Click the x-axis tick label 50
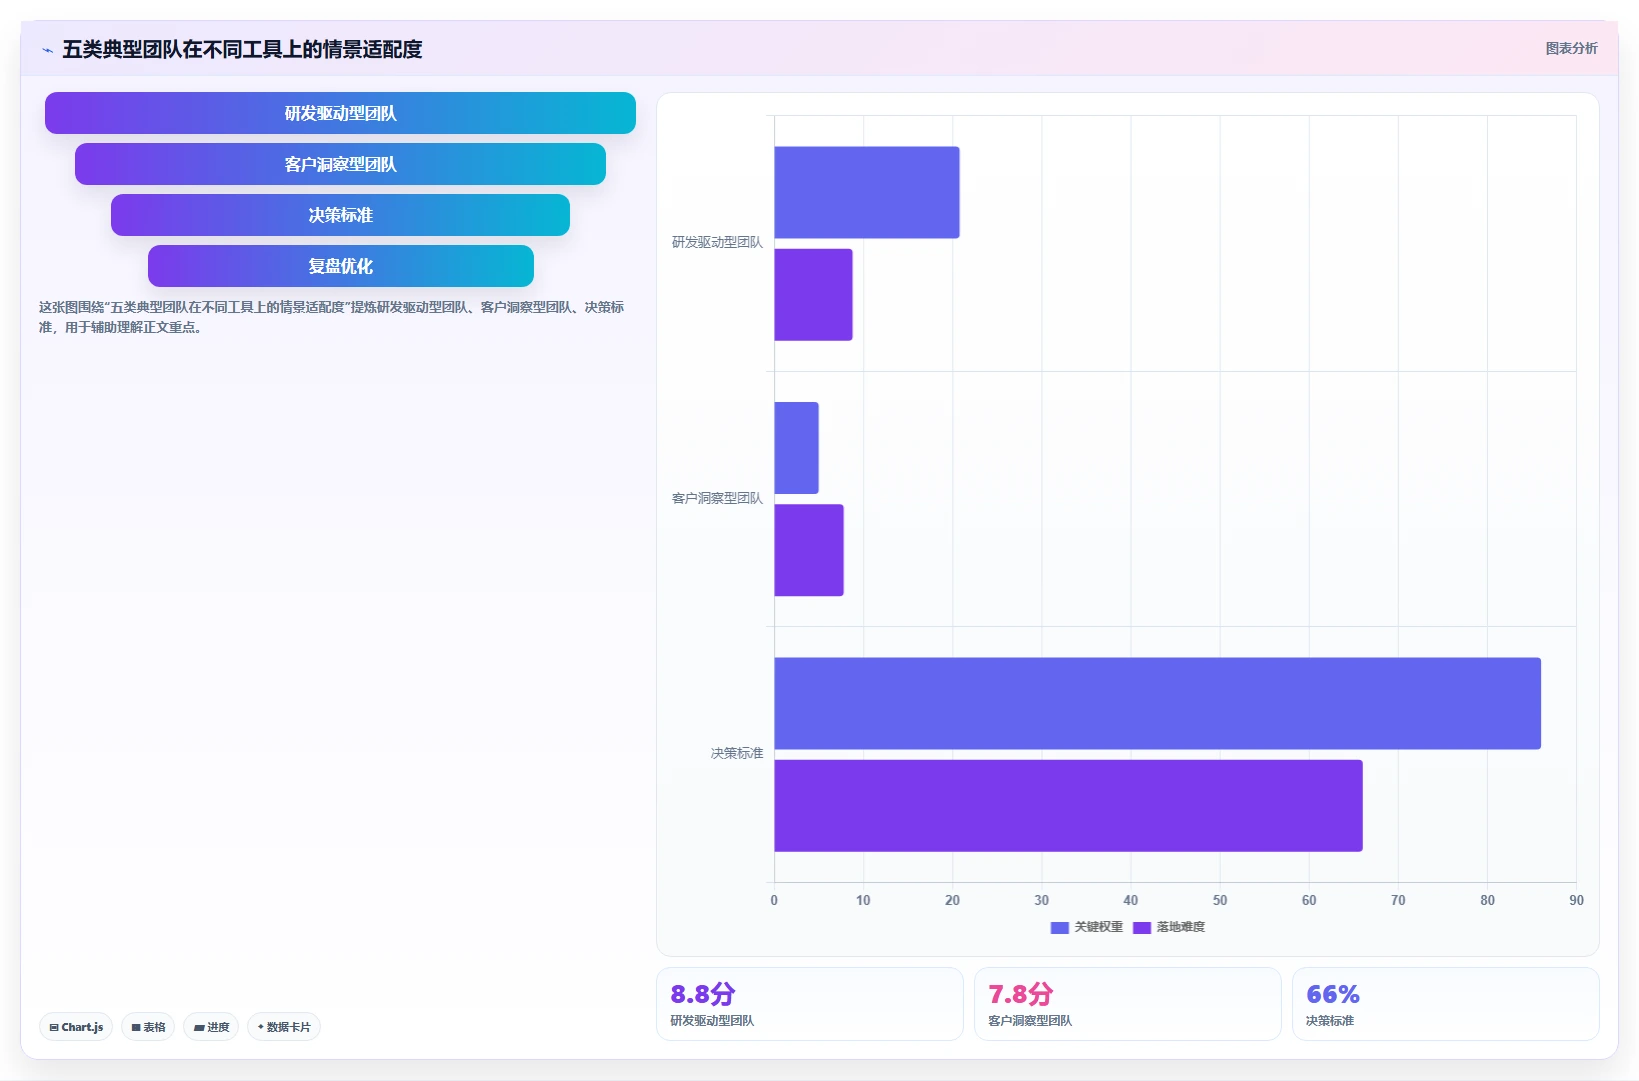The height and width of the screenshot is (1081, 1639). pos(1220,900)
